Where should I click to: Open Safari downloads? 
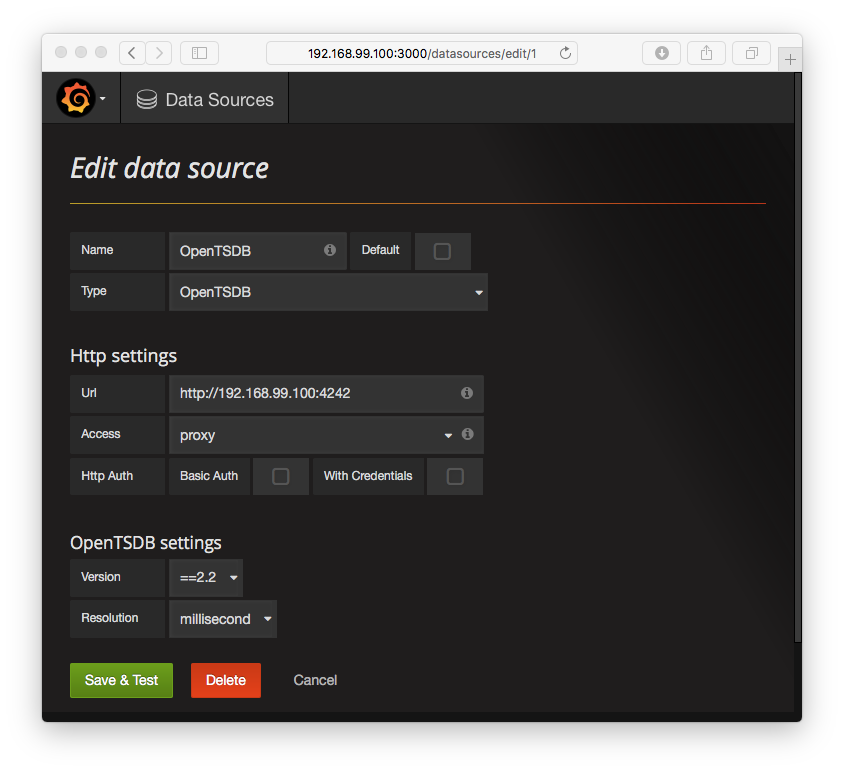click(662, 53)
